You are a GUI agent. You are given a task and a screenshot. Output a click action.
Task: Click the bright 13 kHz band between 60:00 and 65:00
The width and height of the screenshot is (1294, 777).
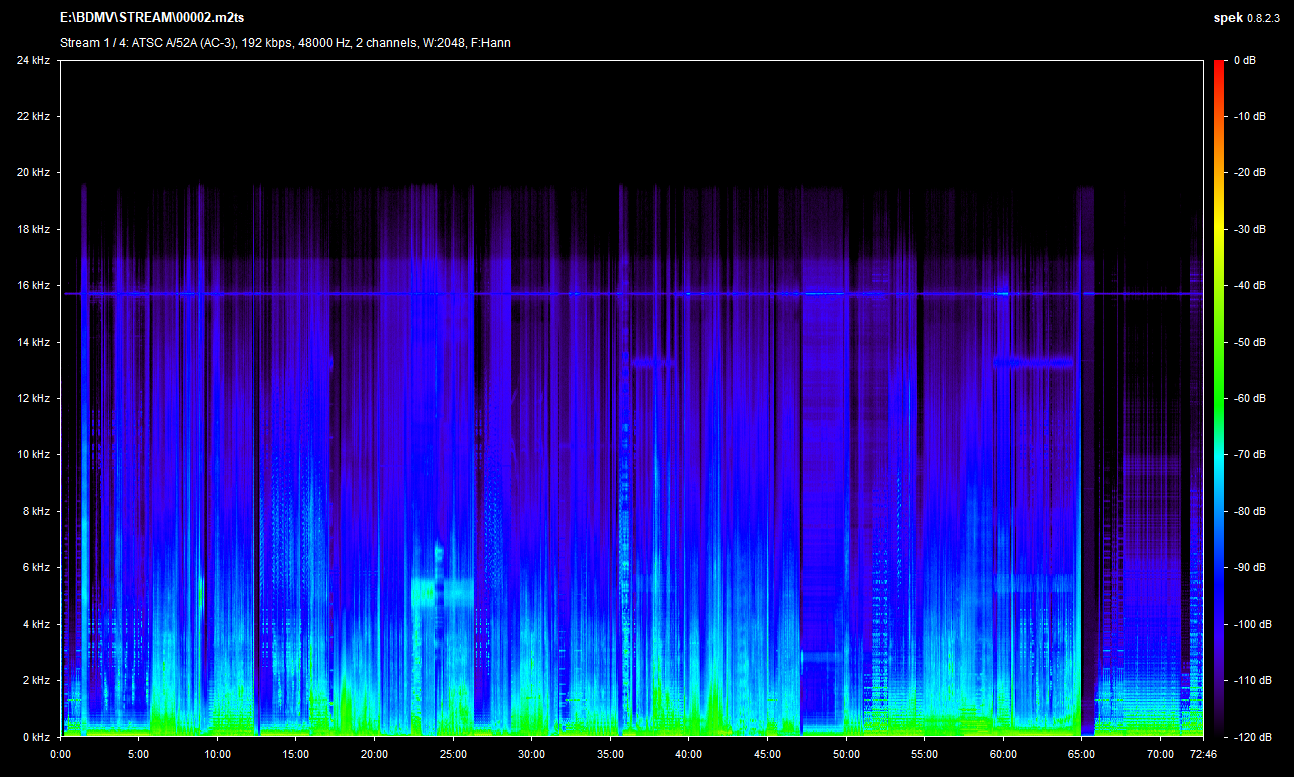(1033, 362)
